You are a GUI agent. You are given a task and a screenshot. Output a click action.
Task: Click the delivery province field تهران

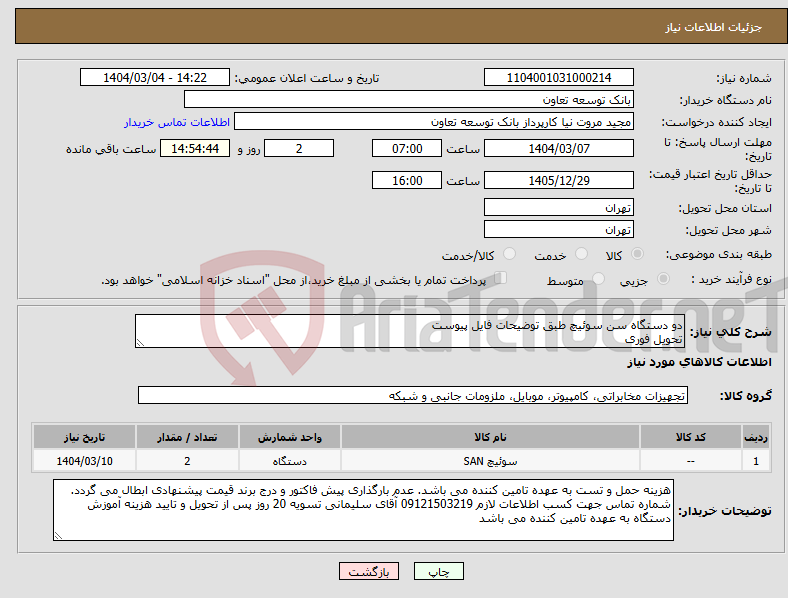click(x=559, y=207)
